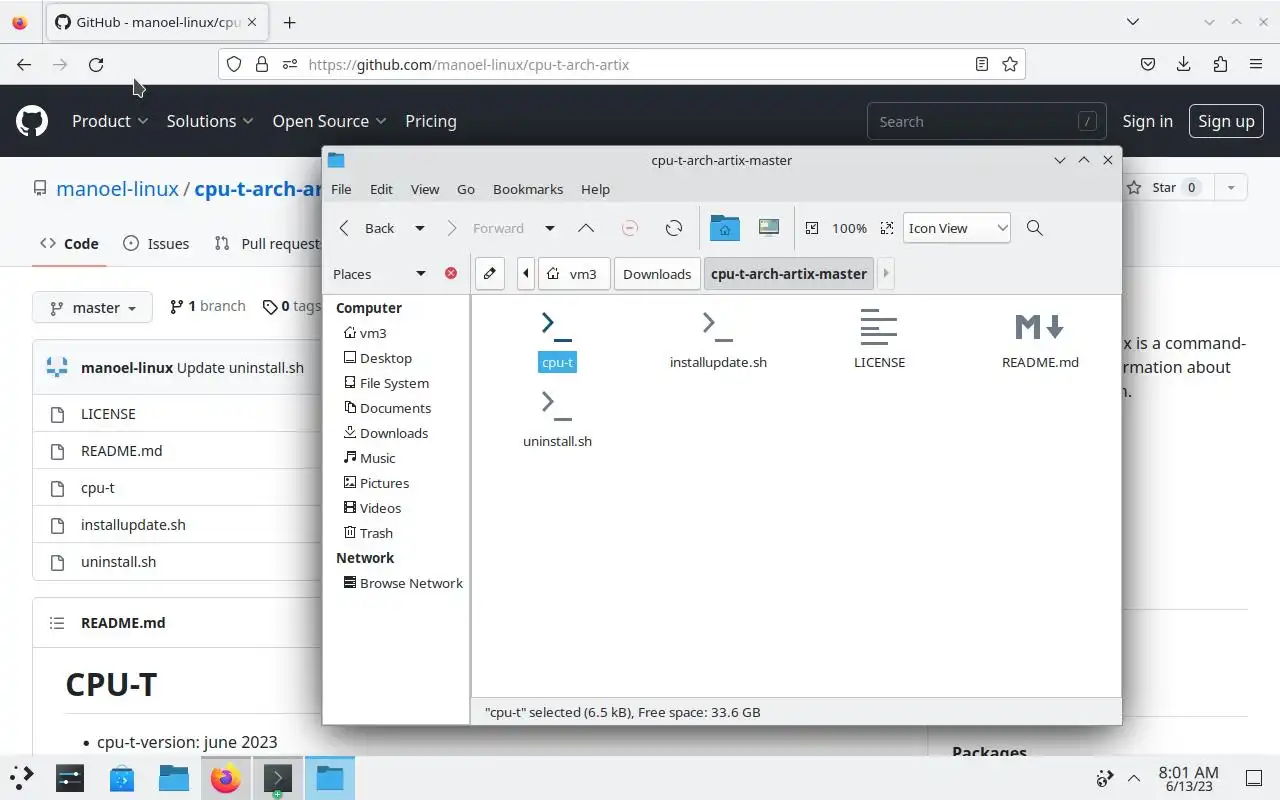The image size is (1280, 800).
Task: Open the Bookmarks menu
Action: pyautogui.click(x=528, y=189)
